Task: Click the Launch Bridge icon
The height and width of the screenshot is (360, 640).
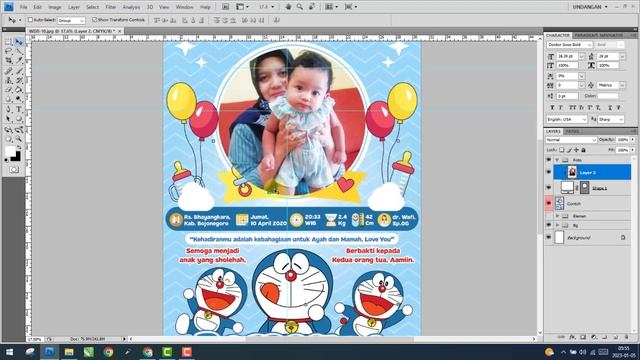Action: click(225, 7)
